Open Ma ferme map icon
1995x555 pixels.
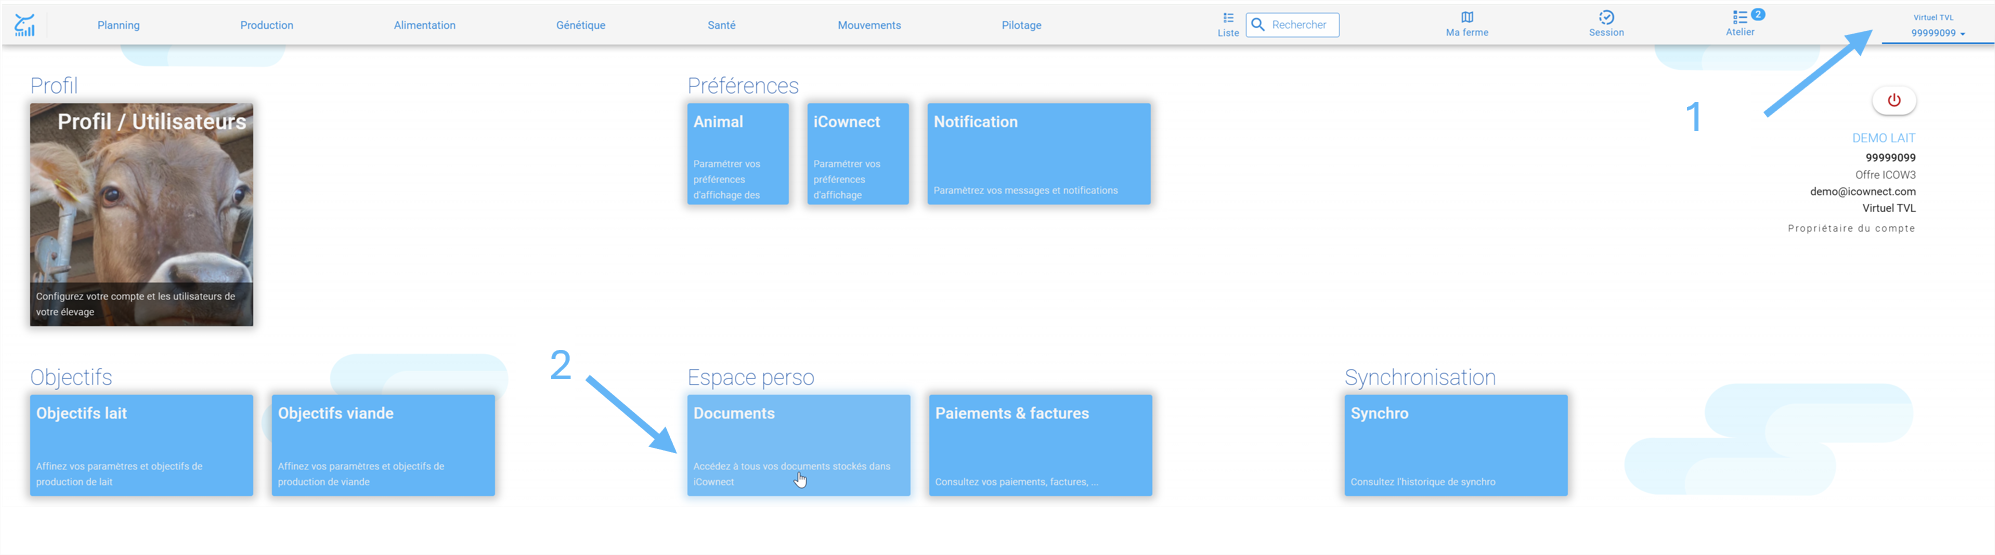1467,17
